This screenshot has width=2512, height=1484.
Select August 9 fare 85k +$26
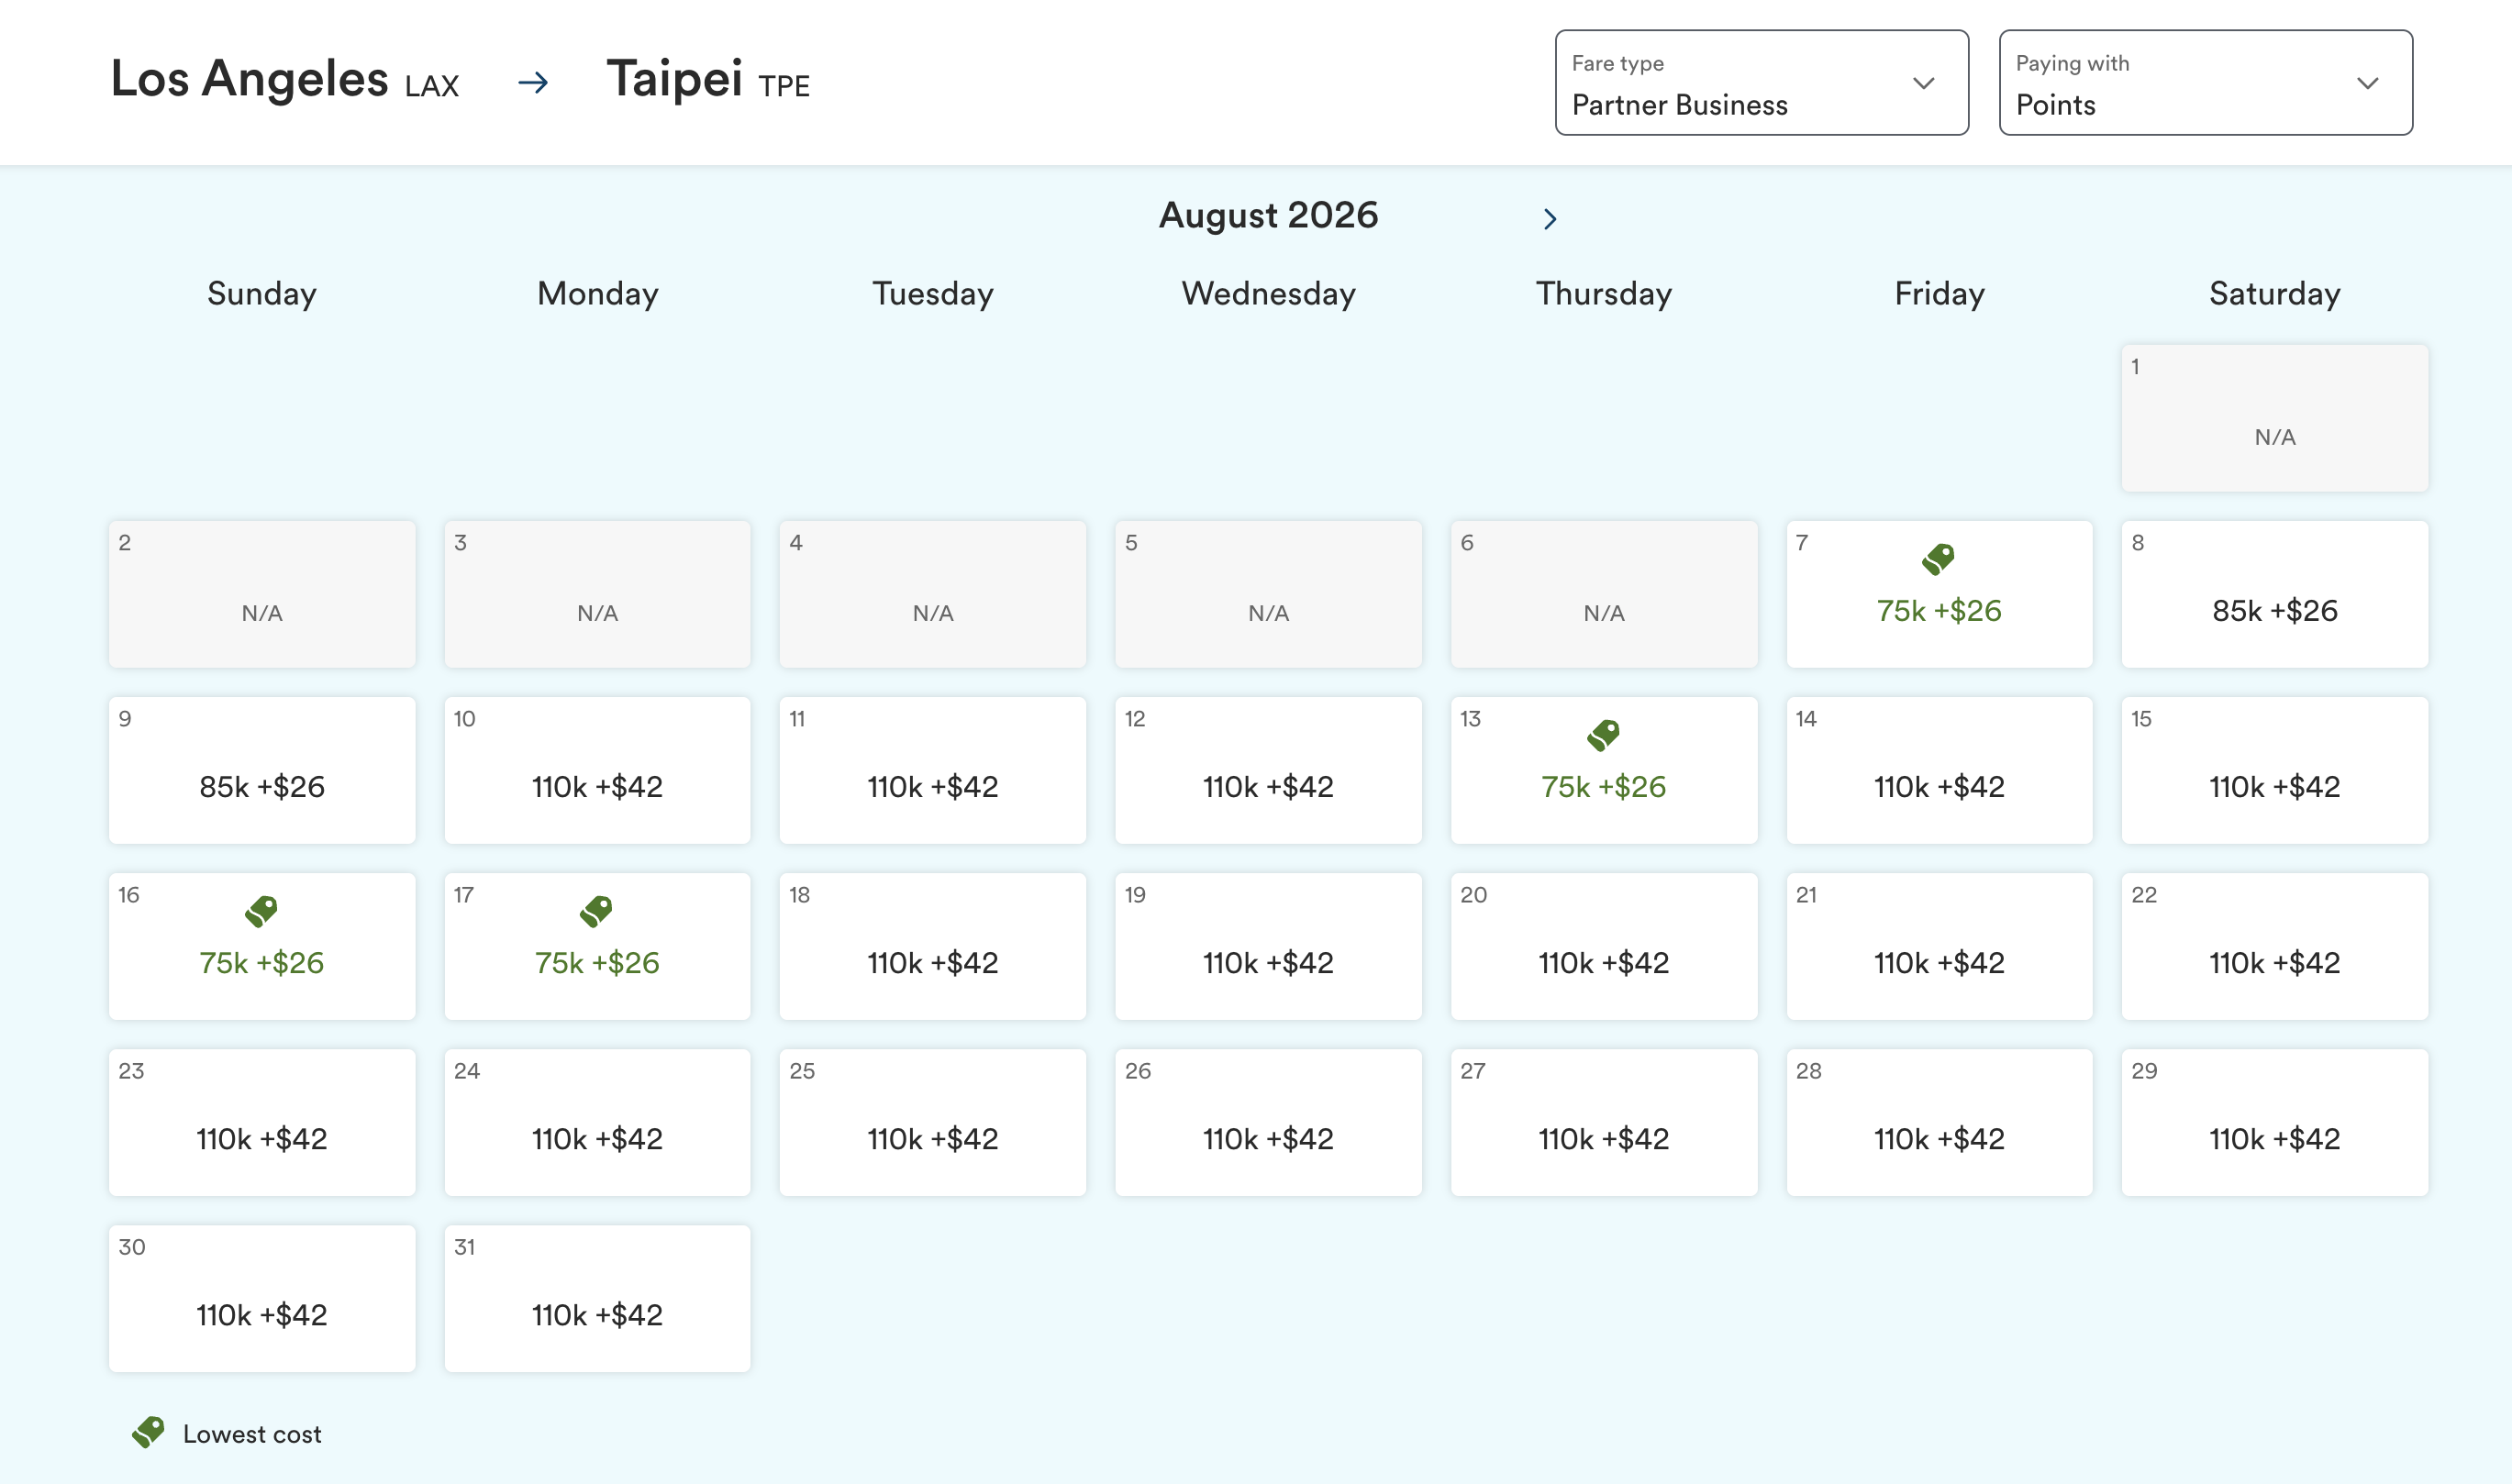point(262,770)
